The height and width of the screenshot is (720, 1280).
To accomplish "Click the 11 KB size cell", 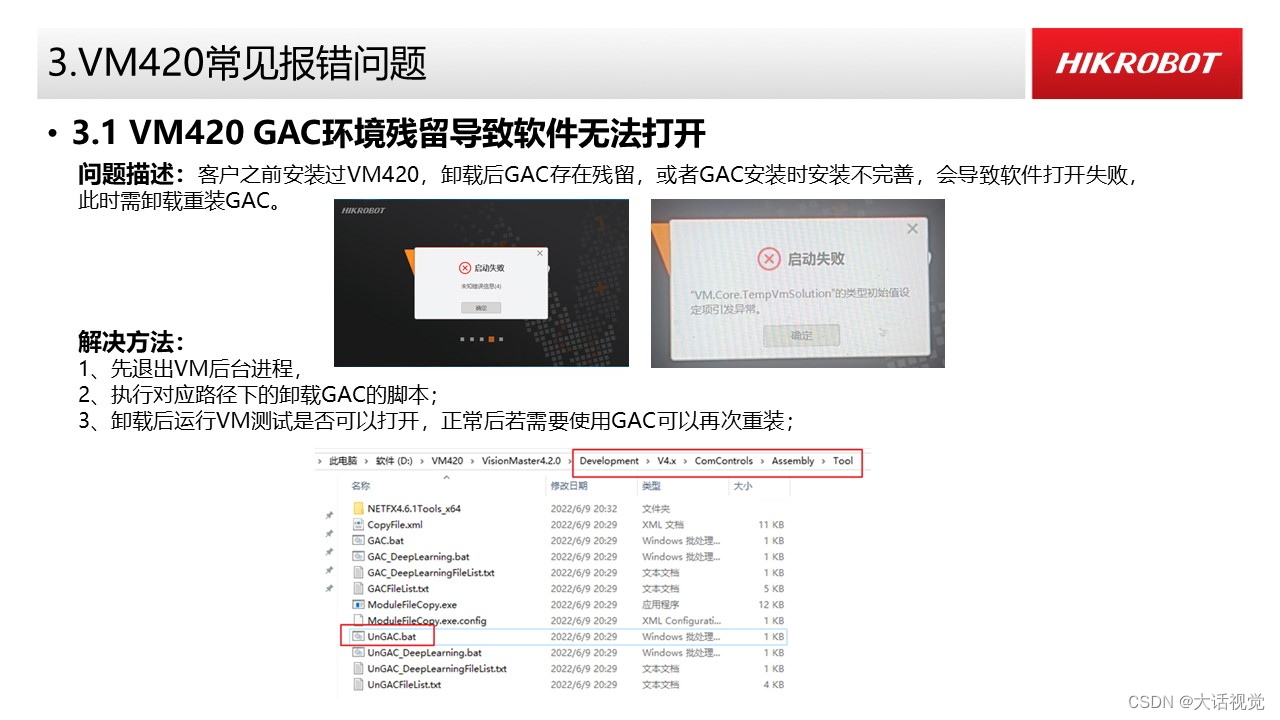I will click(x=771, y=525).
